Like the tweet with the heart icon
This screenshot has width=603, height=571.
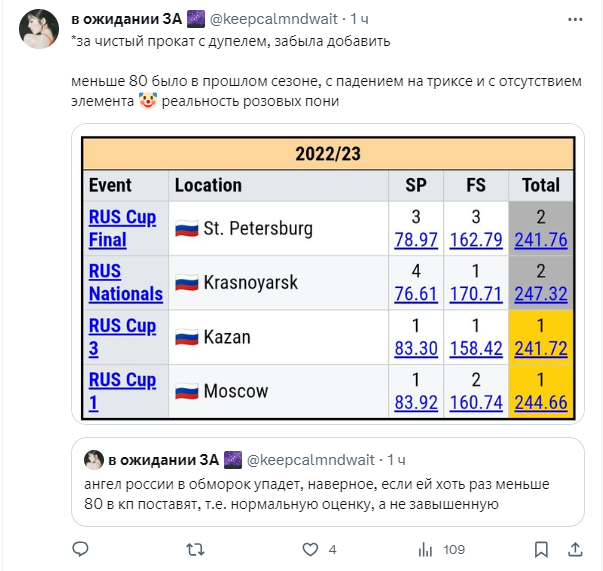309,549
